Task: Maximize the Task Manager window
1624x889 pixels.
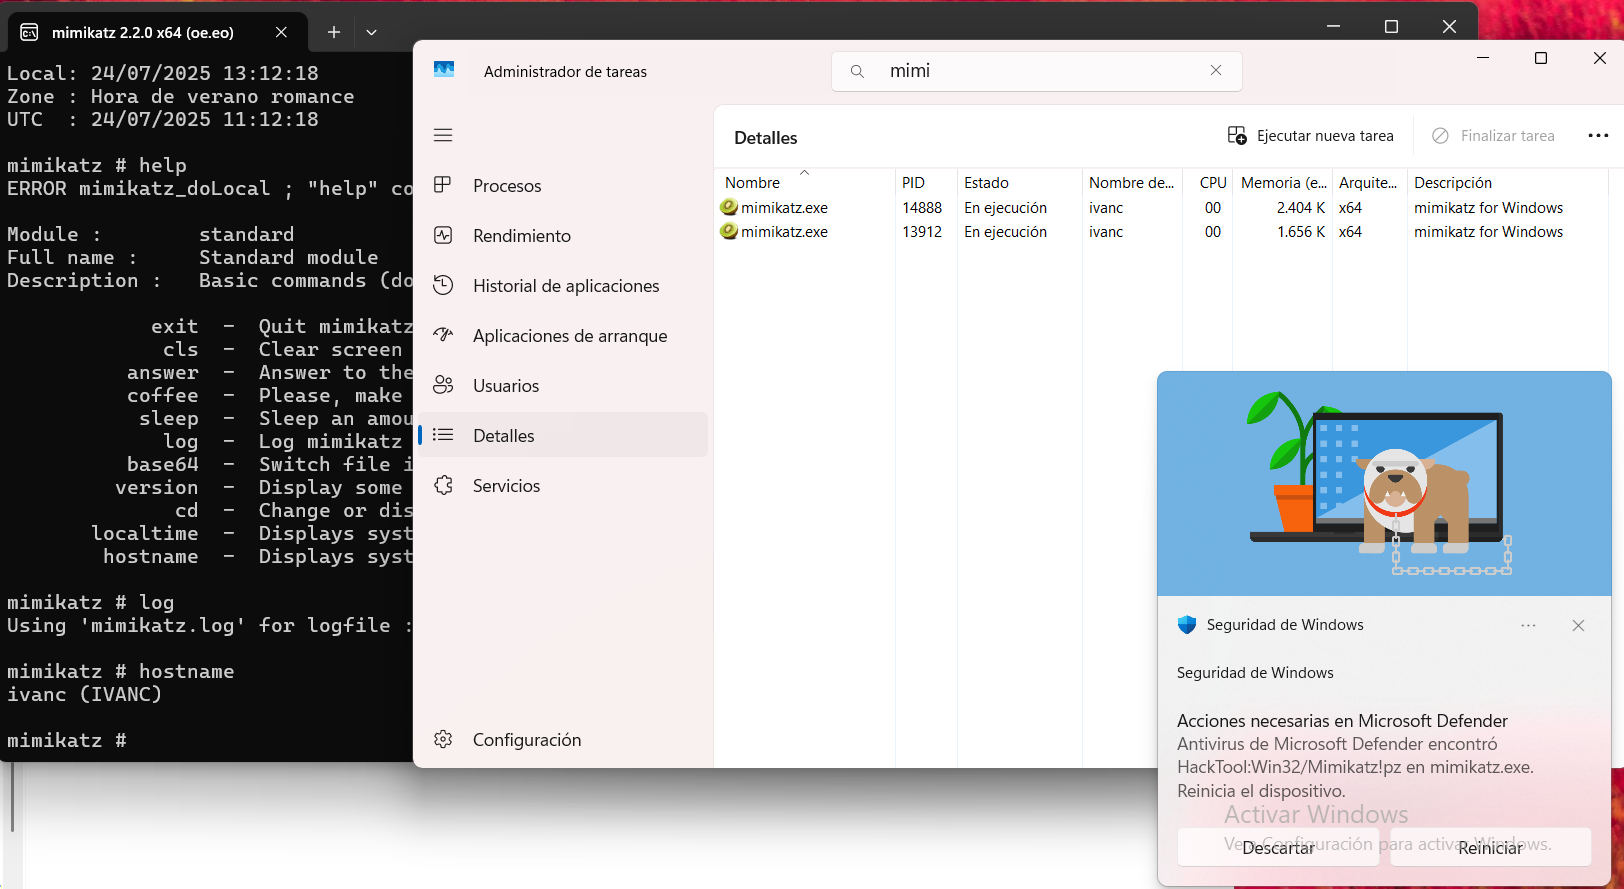Action: [1541, 58]
